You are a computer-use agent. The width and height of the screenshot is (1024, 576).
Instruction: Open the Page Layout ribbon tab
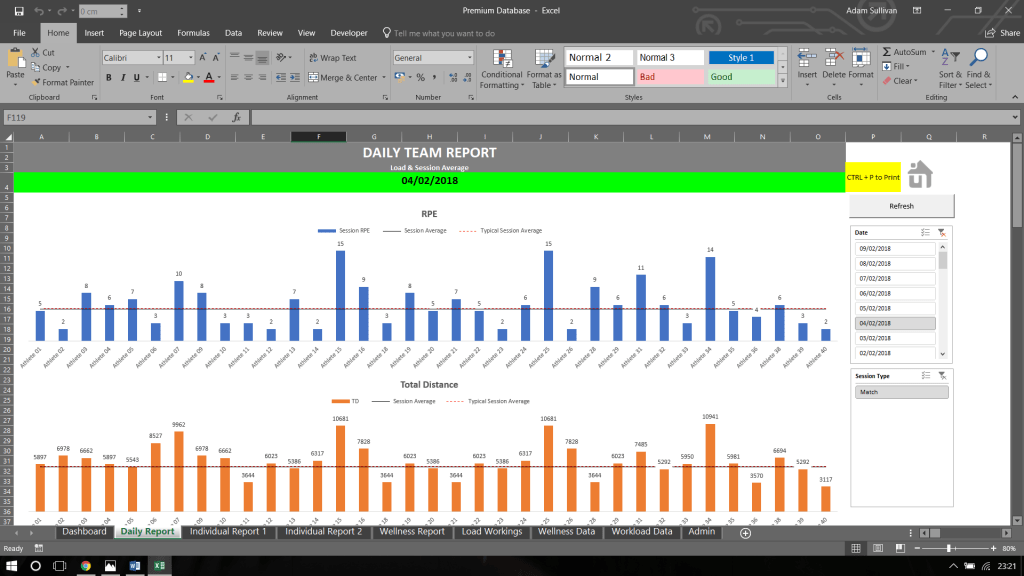140,33
